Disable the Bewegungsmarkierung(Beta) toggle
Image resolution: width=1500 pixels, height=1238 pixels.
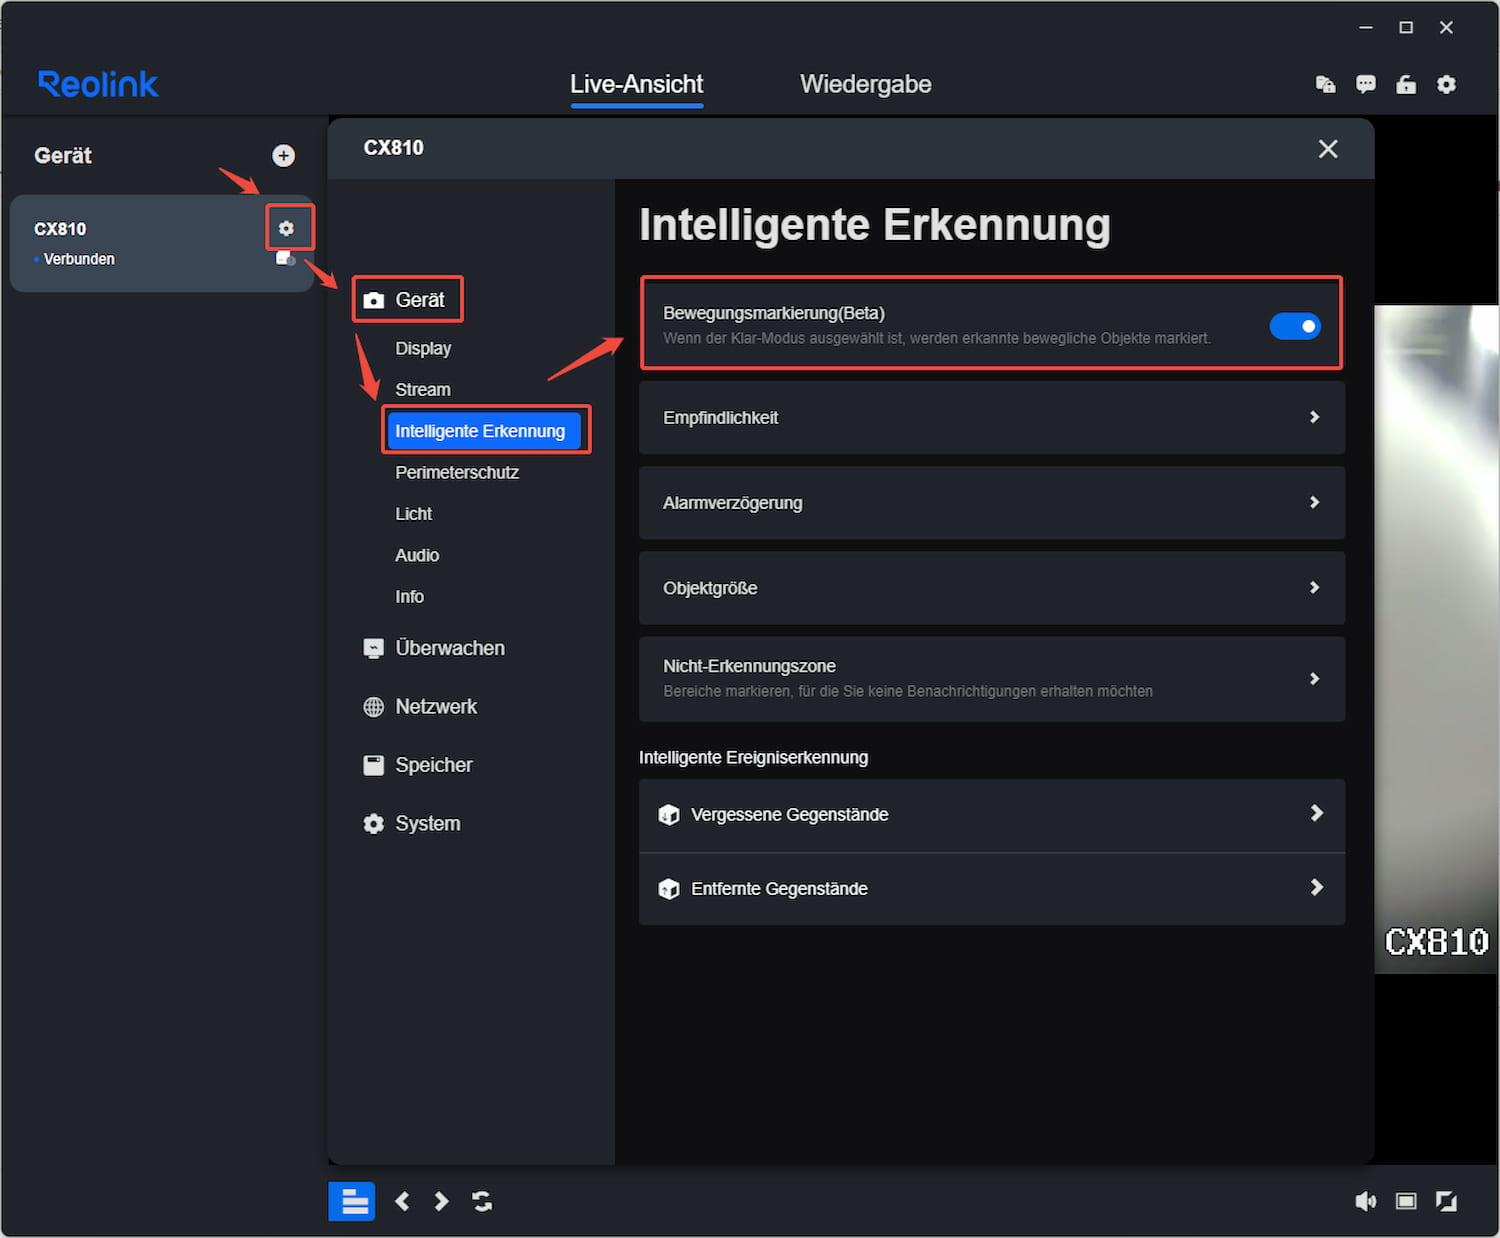tap(1295, 326)
